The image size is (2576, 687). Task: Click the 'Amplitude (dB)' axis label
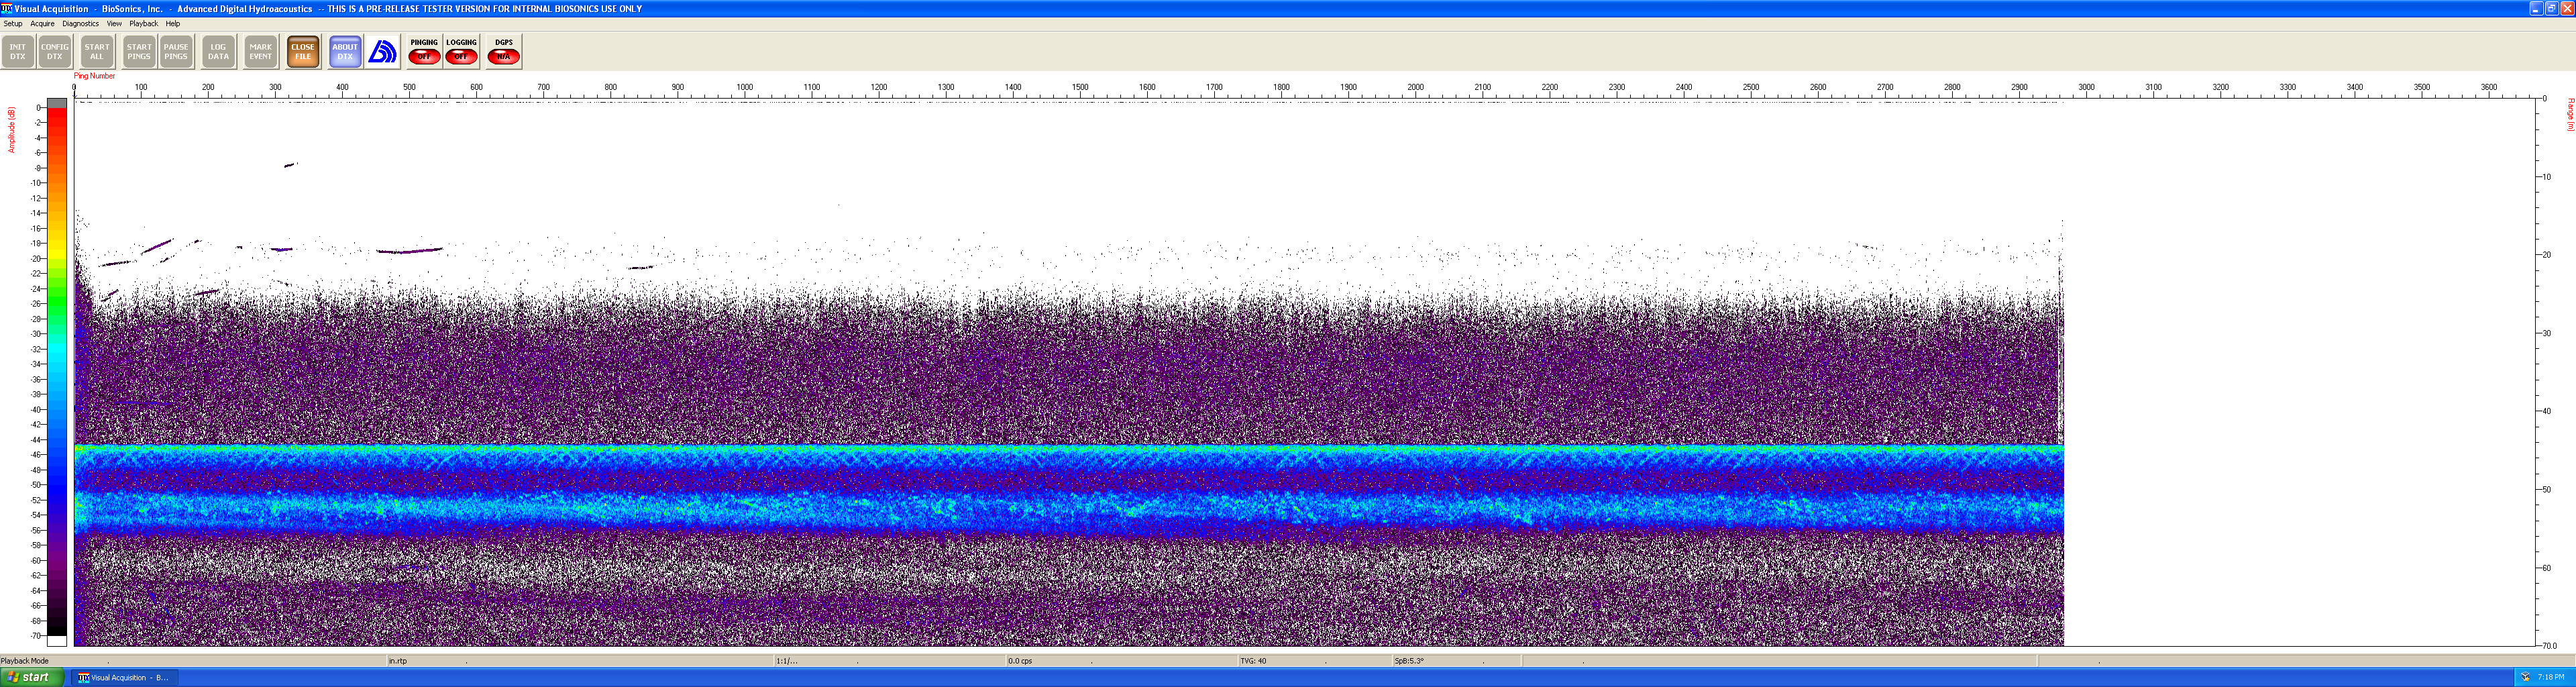click(12, 130)
